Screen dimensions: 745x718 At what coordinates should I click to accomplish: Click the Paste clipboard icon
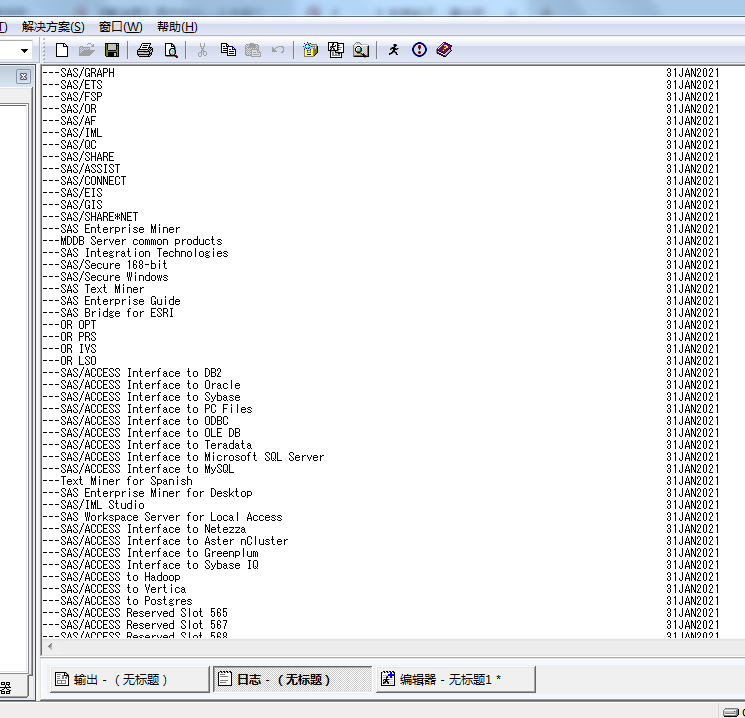pos(253,50)
